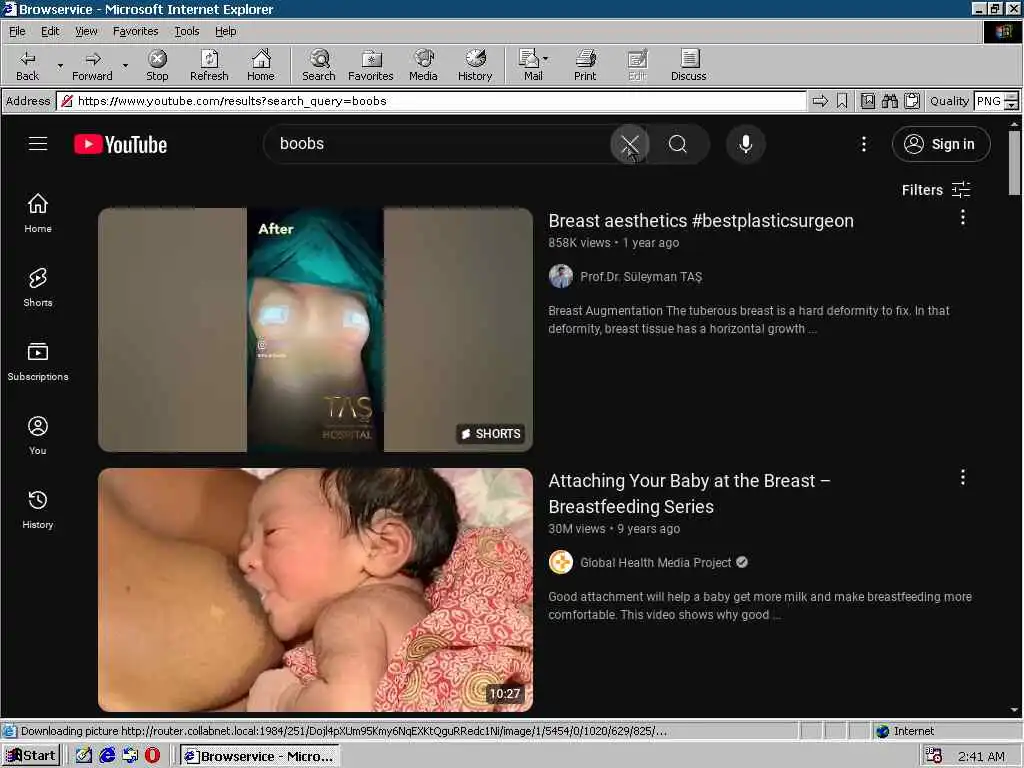This screenshot has width=1024, height=768.
Task: Open You in sidebar
Action: (x=38, y=435)
